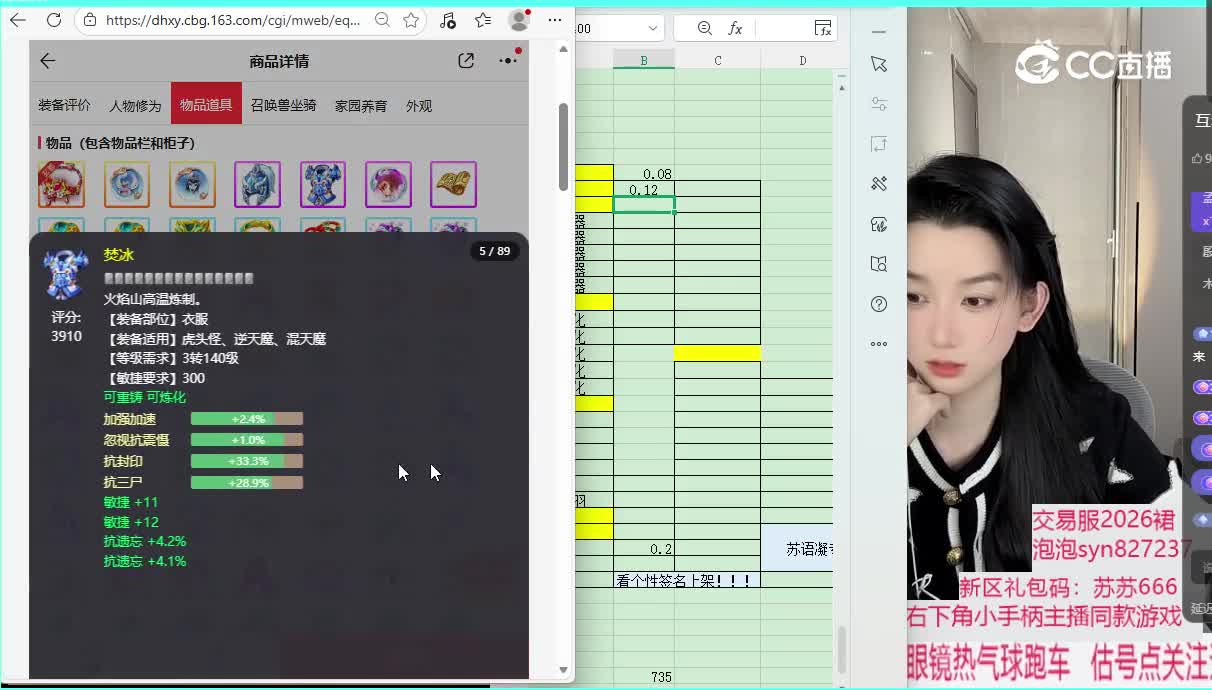
Task: Click the 可重铸 可炼化 green text
Action: (145, 397)
